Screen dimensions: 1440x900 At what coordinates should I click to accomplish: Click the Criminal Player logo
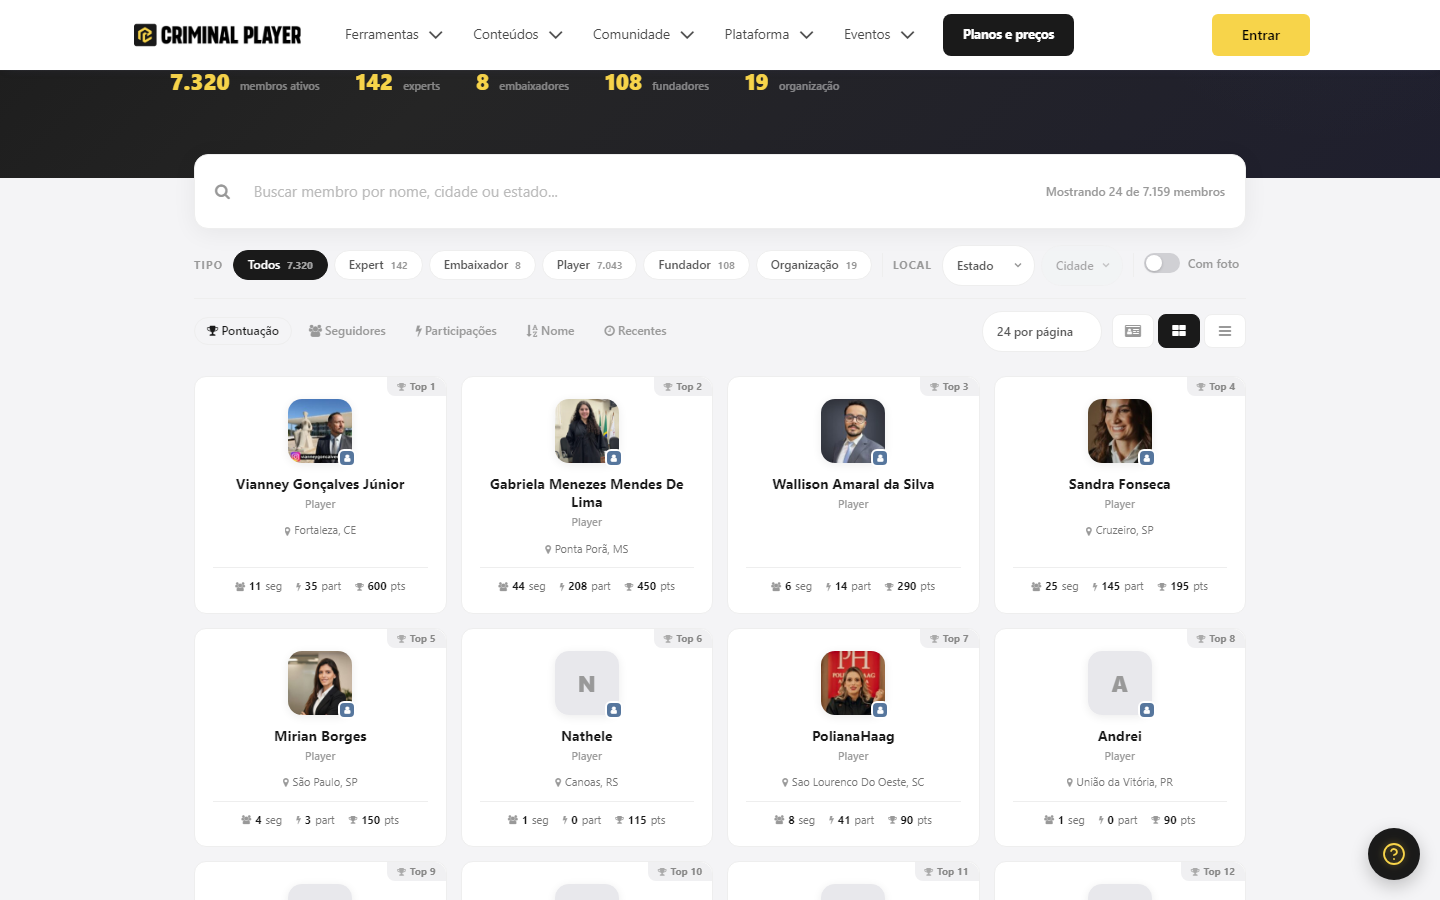click(x=217, y=35)
